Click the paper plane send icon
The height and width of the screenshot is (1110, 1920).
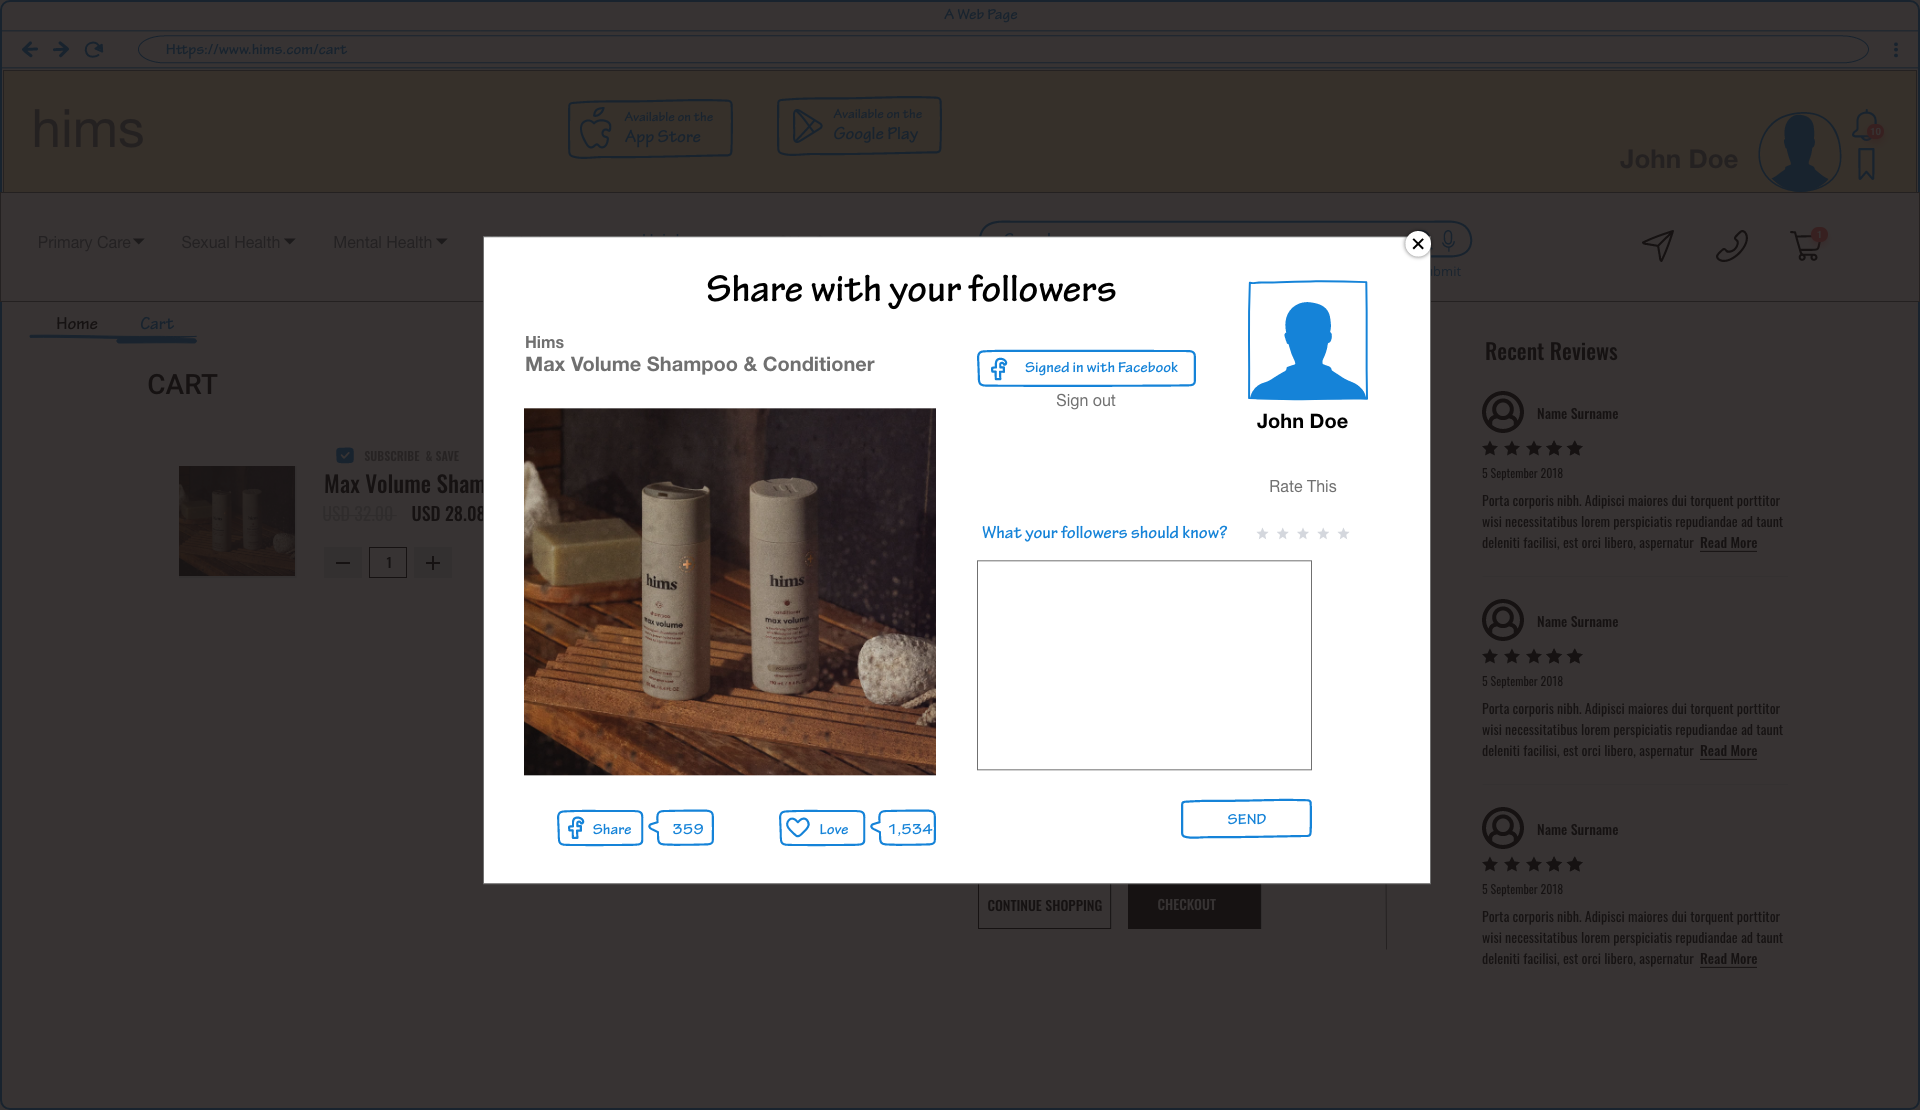click(1658, 245)
